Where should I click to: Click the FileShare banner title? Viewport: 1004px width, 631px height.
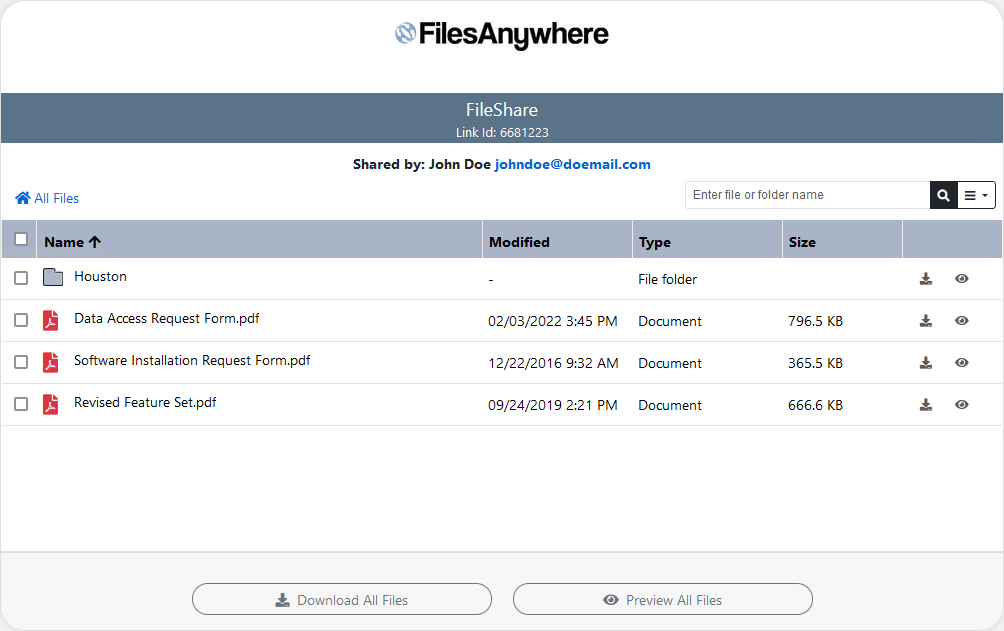[502, 110]
